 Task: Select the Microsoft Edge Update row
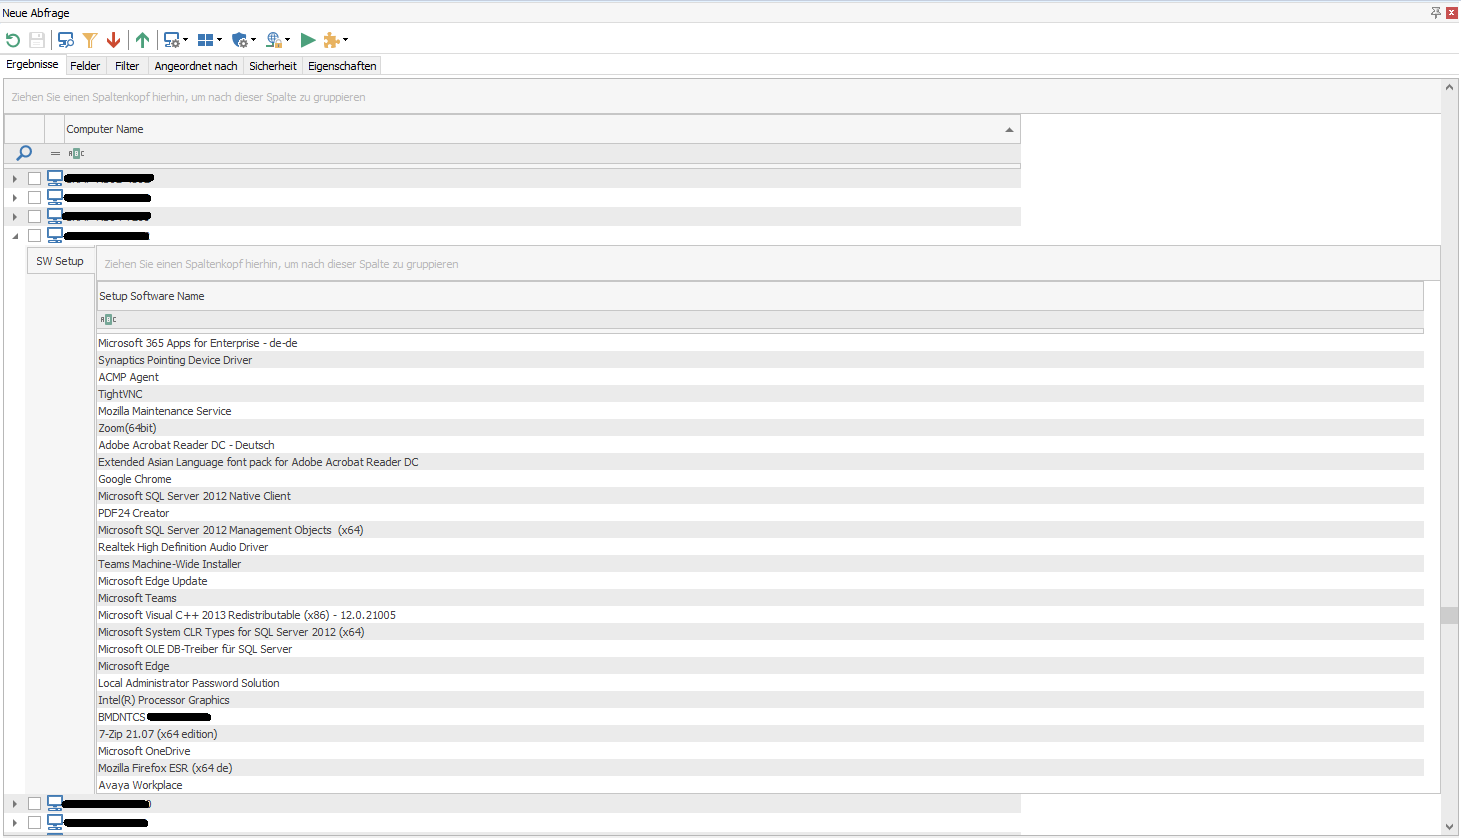pyautogui.click(x=760, y=581)
